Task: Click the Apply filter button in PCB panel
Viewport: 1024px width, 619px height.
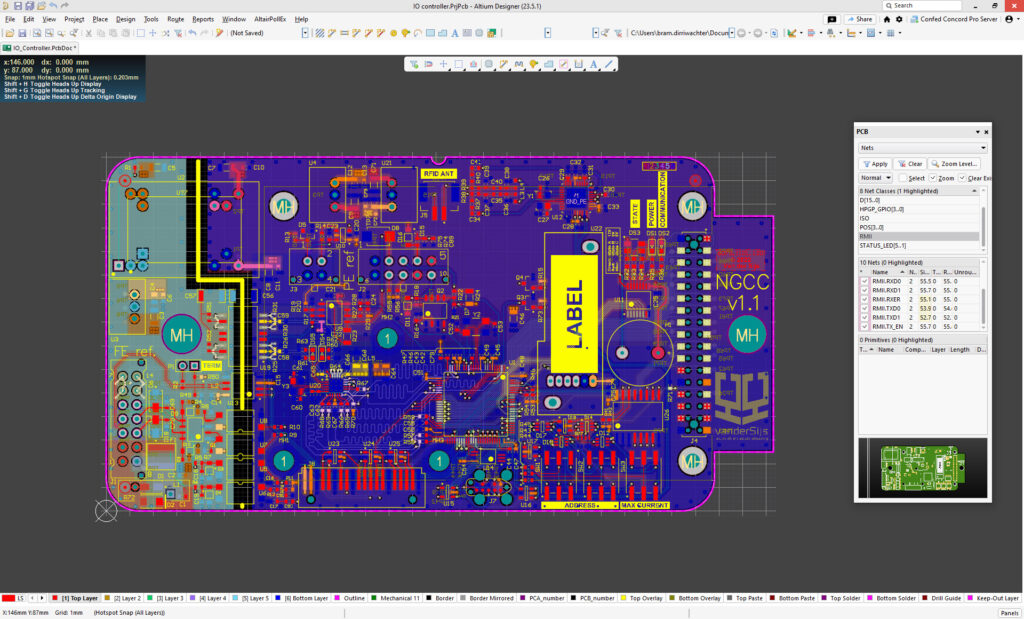Action: tap(874, 163)
